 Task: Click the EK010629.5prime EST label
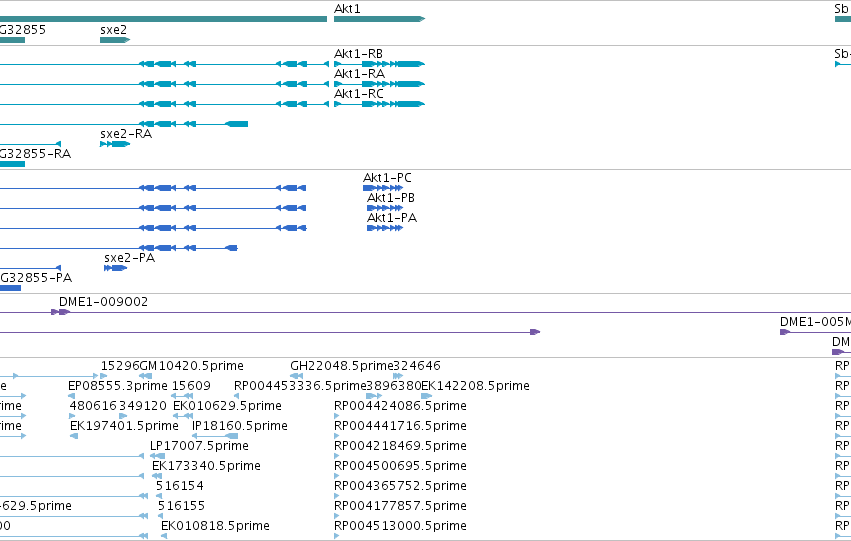[x=227, y=406]
